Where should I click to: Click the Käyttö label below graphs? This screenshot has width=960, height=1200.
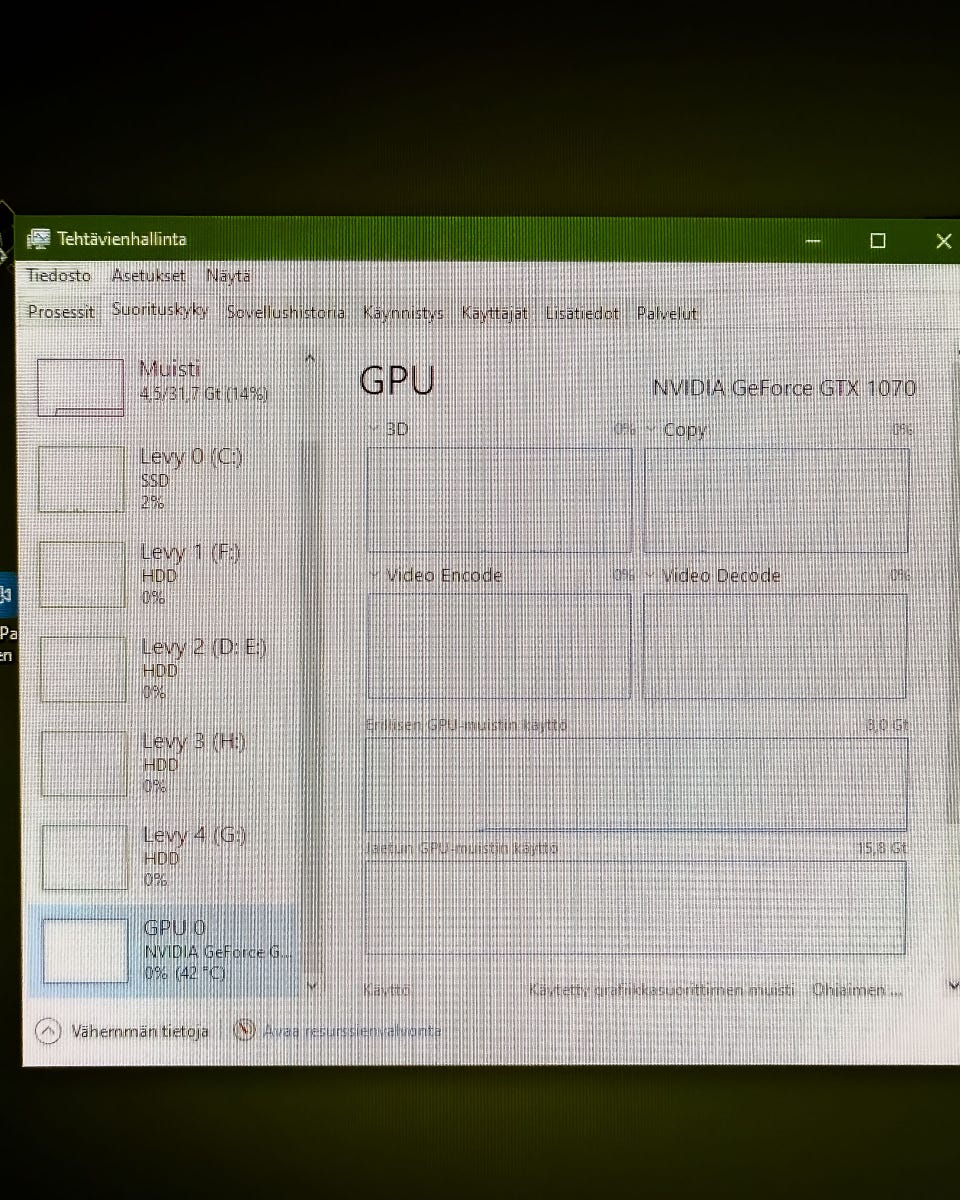pyautogui.click(x=388, y=990)
